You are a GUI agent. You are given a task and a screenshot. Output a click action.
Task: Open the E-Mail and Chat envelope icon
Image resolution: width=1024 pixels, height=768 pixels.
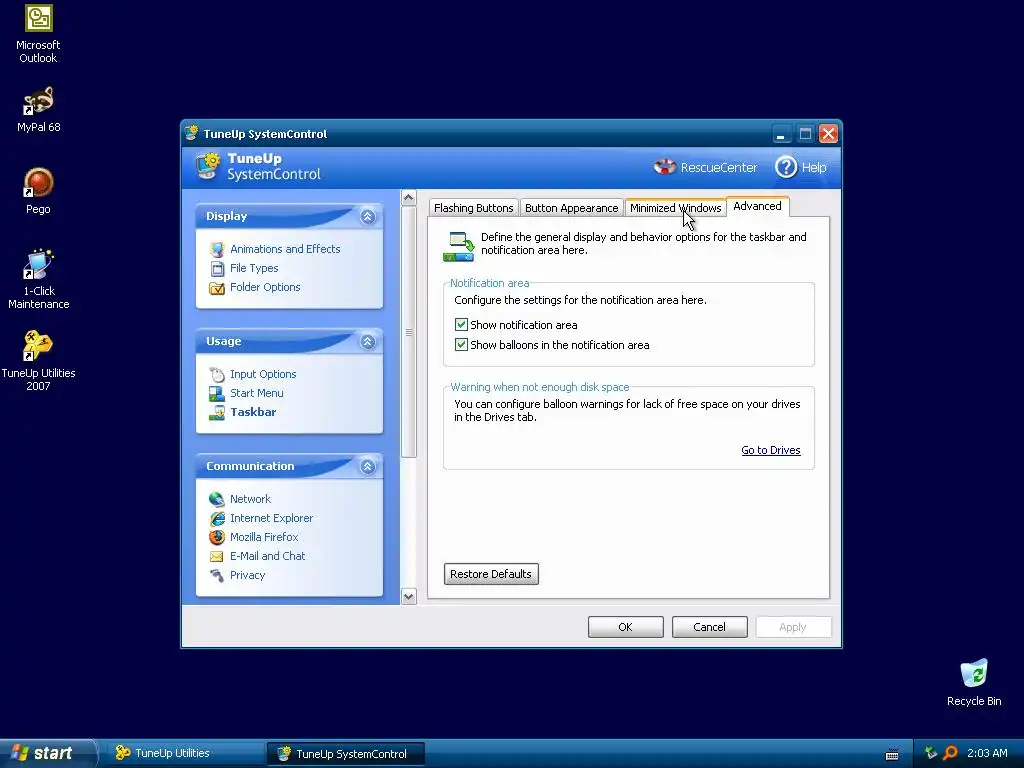[217, 556]
